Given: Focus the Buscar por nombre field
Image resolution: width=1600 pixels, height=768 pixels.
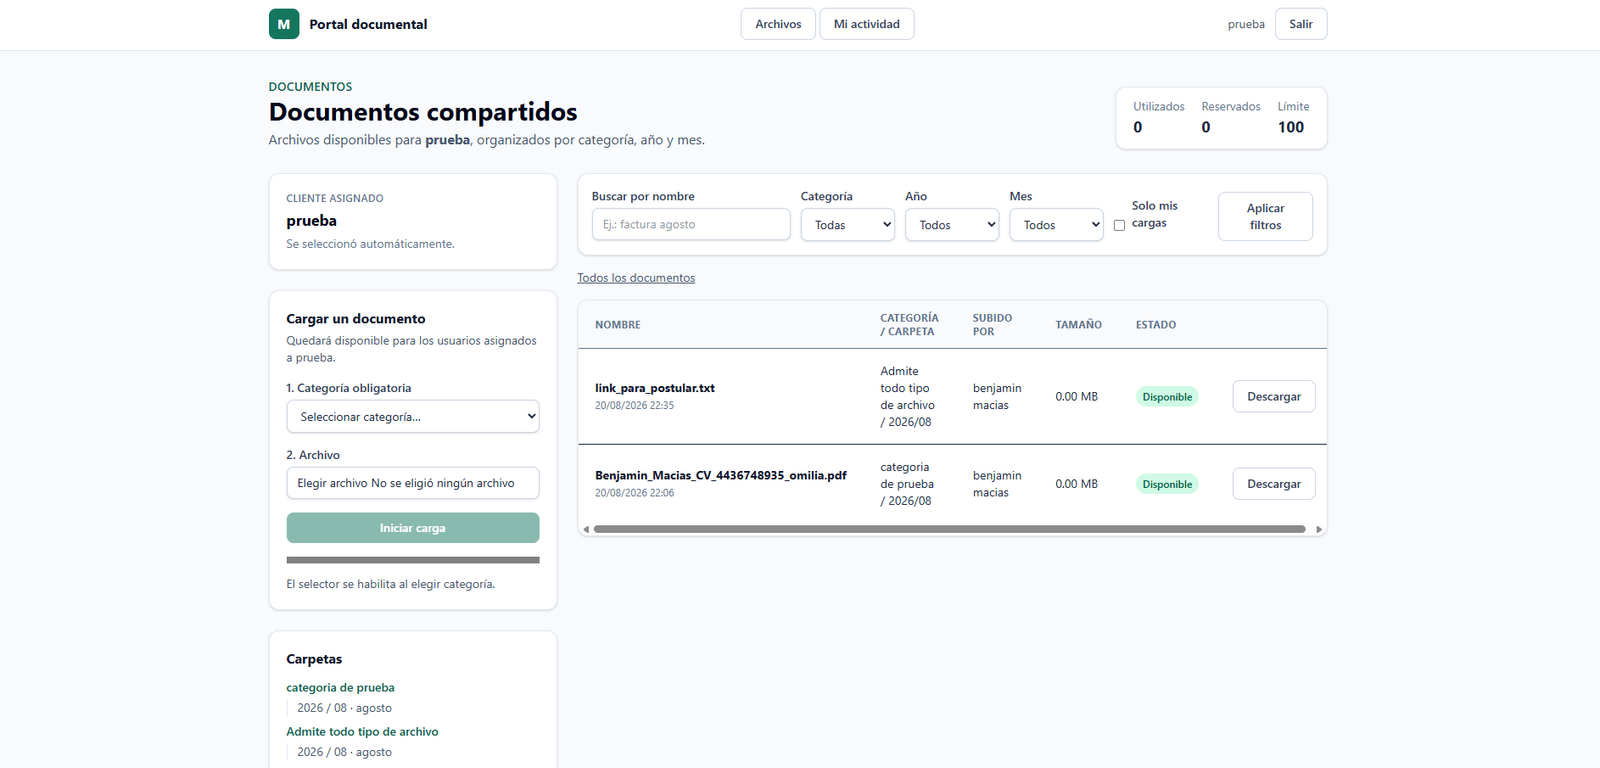Looking at the screenshot, I should [x=691, y=225].
